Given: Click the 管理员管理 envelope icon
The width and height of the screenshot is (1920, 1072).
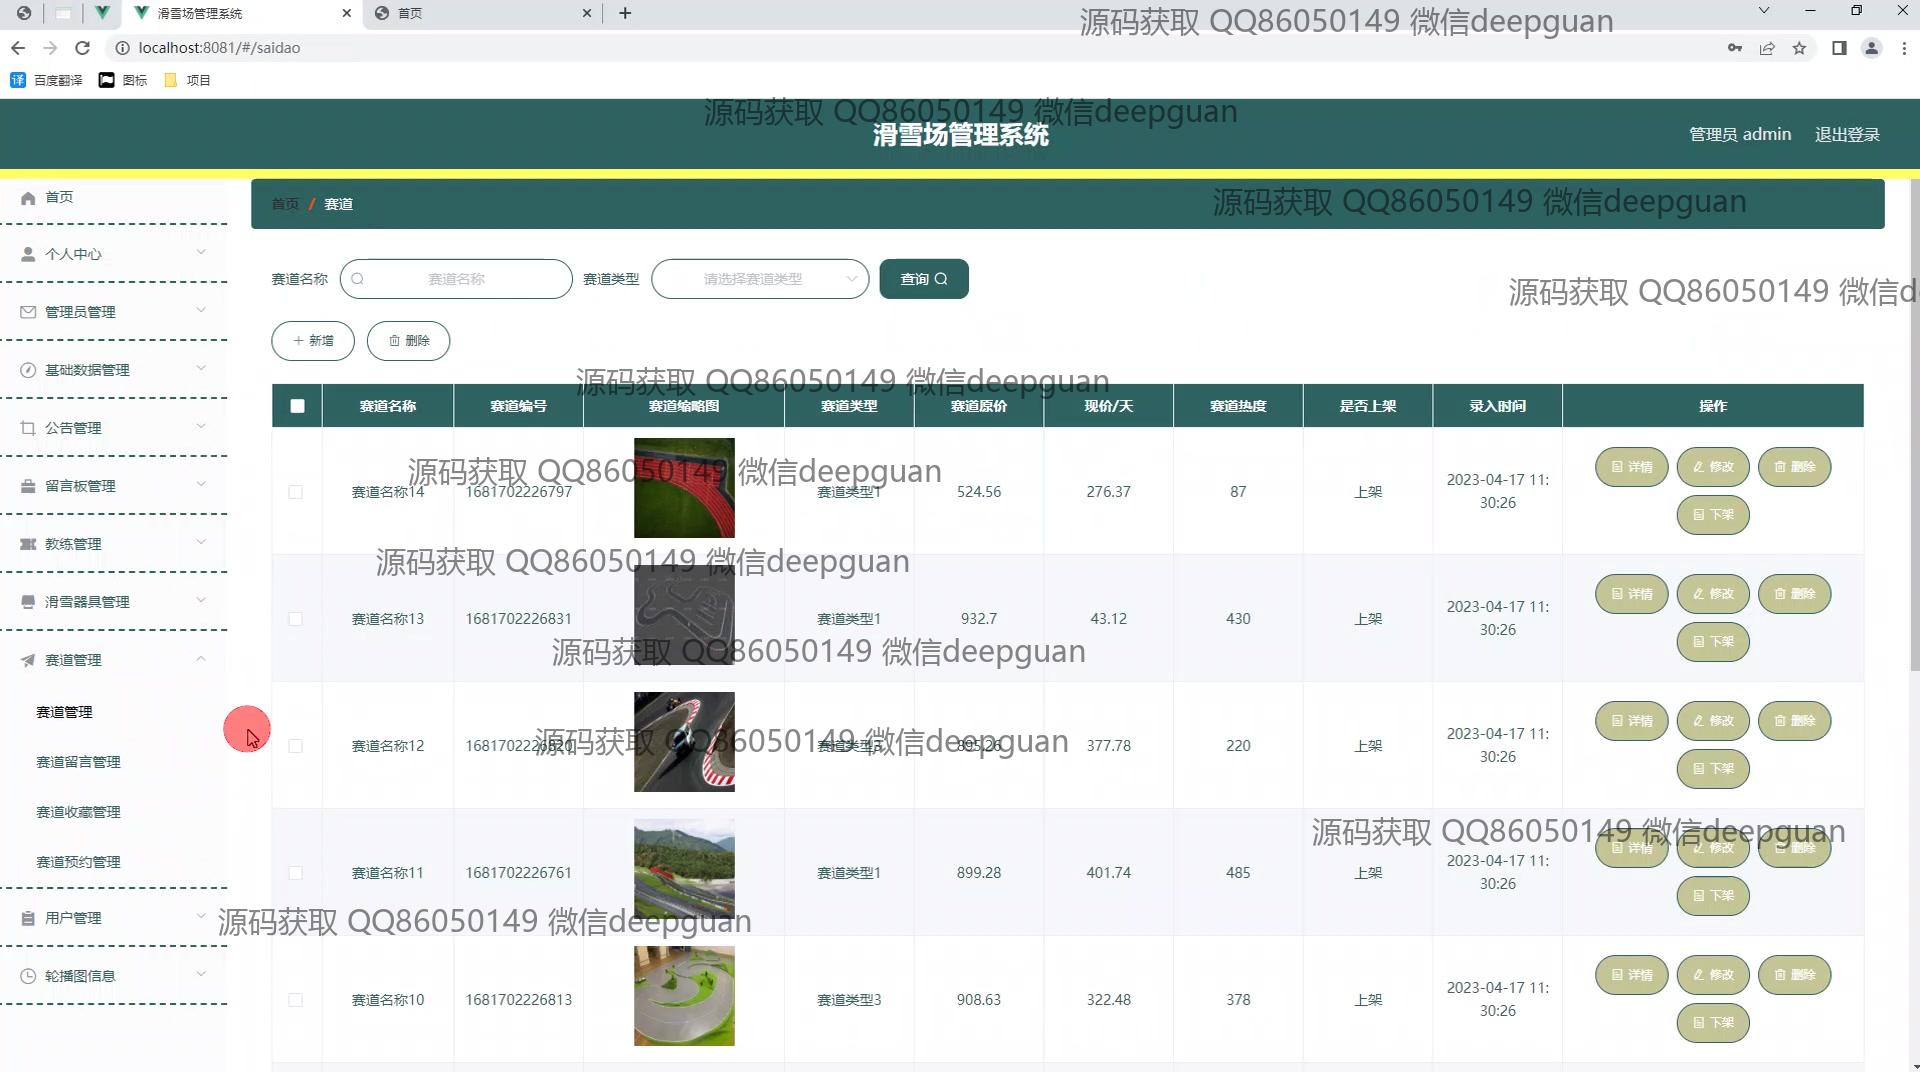Looking at the screenshot, I should coord(28,312).
